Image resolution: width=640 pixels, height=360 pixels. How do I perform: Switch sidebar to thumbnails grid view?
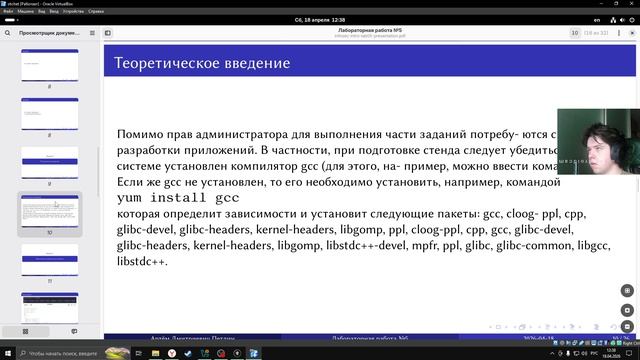point(25,331)
